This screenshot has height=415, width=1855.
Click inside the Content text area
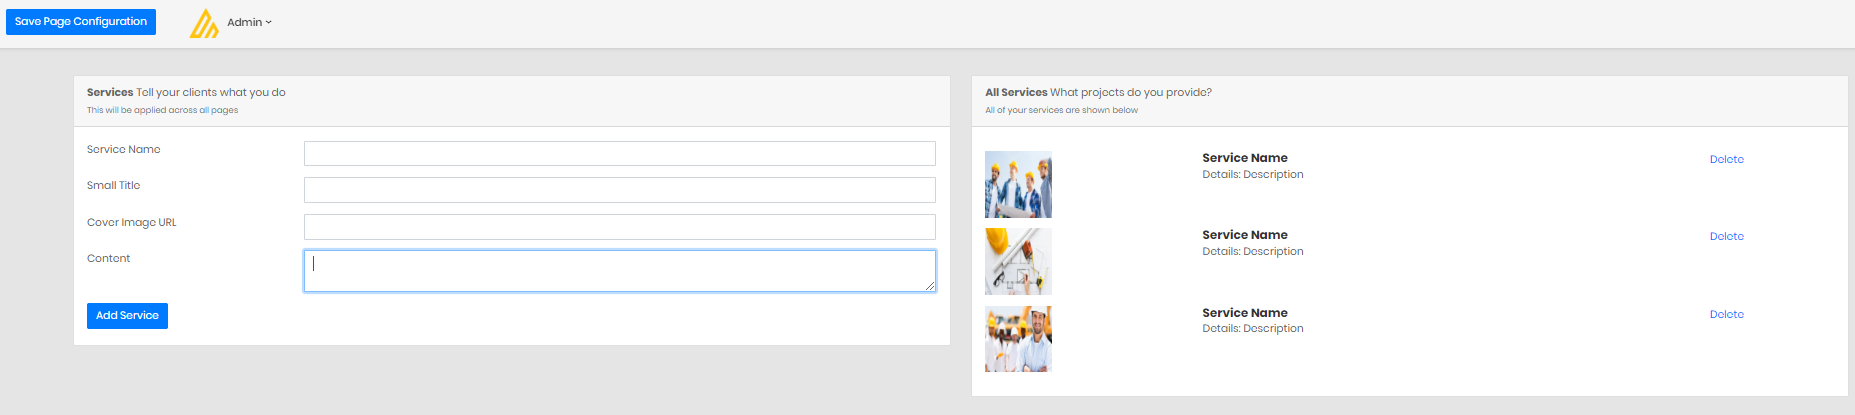pyautogui.click(x=620, y=271)
